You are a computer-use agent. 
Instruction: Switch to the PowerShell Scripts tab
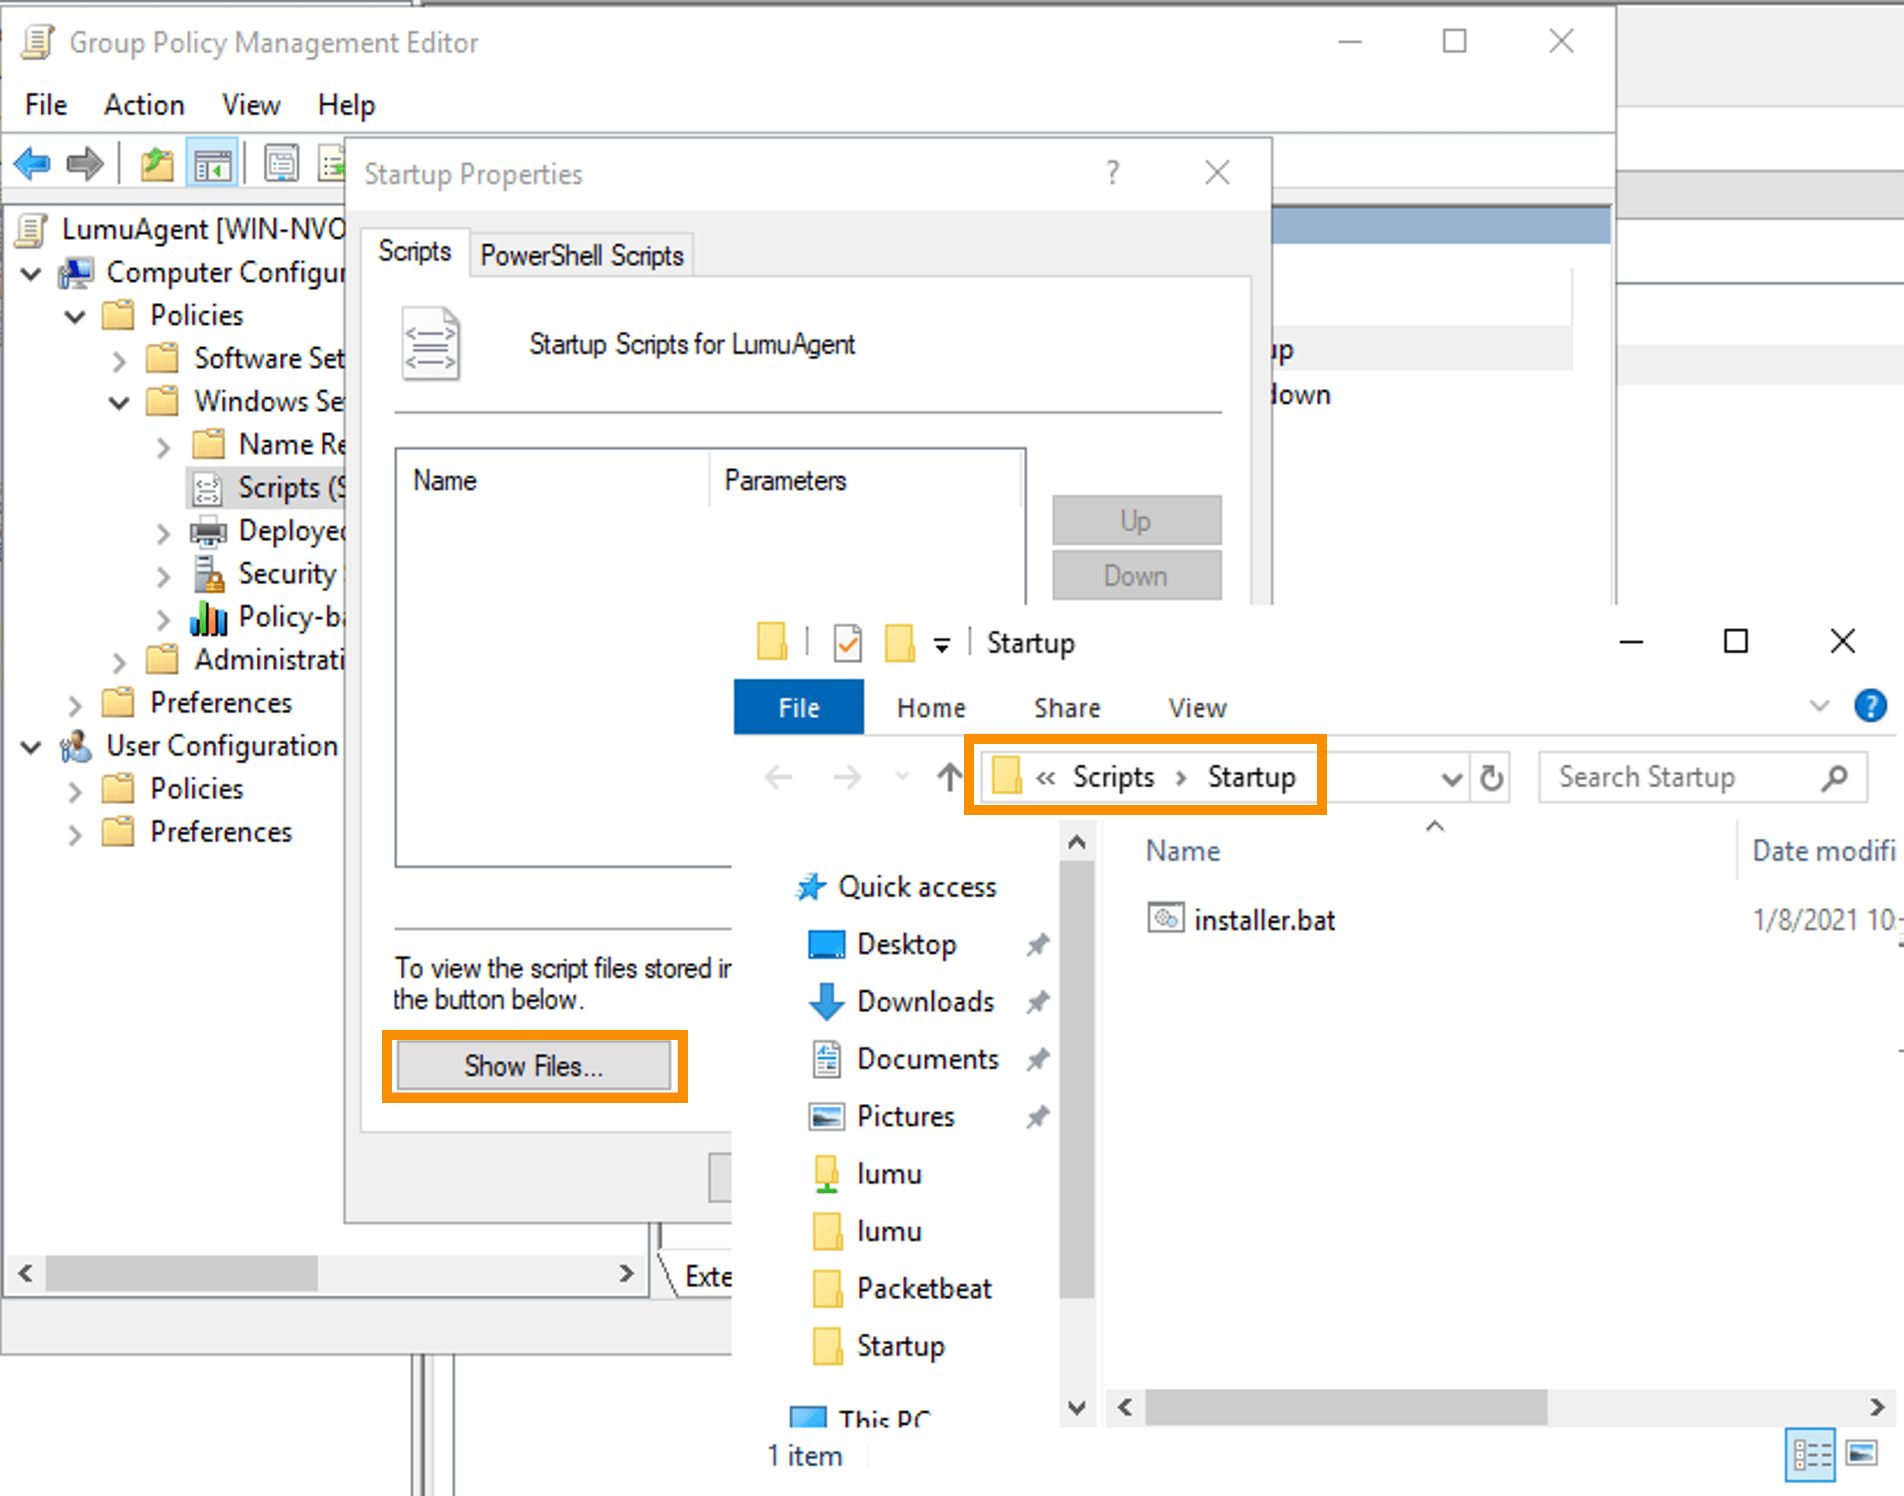coord(581,256)
